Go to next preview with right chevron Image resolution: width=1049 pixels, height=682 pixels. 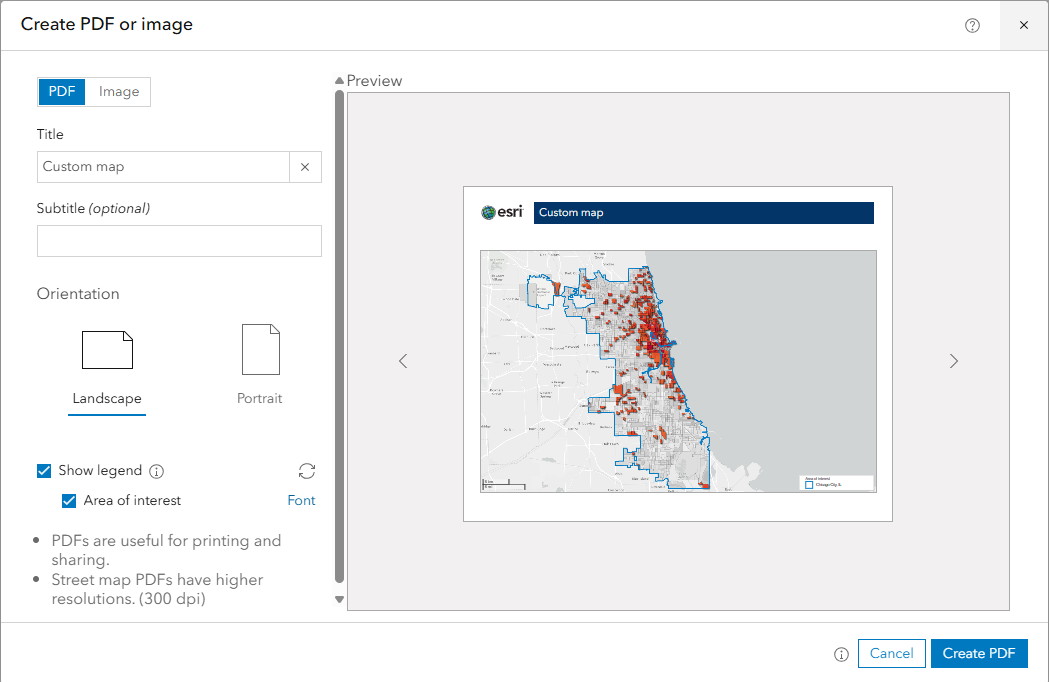(954, 361)
